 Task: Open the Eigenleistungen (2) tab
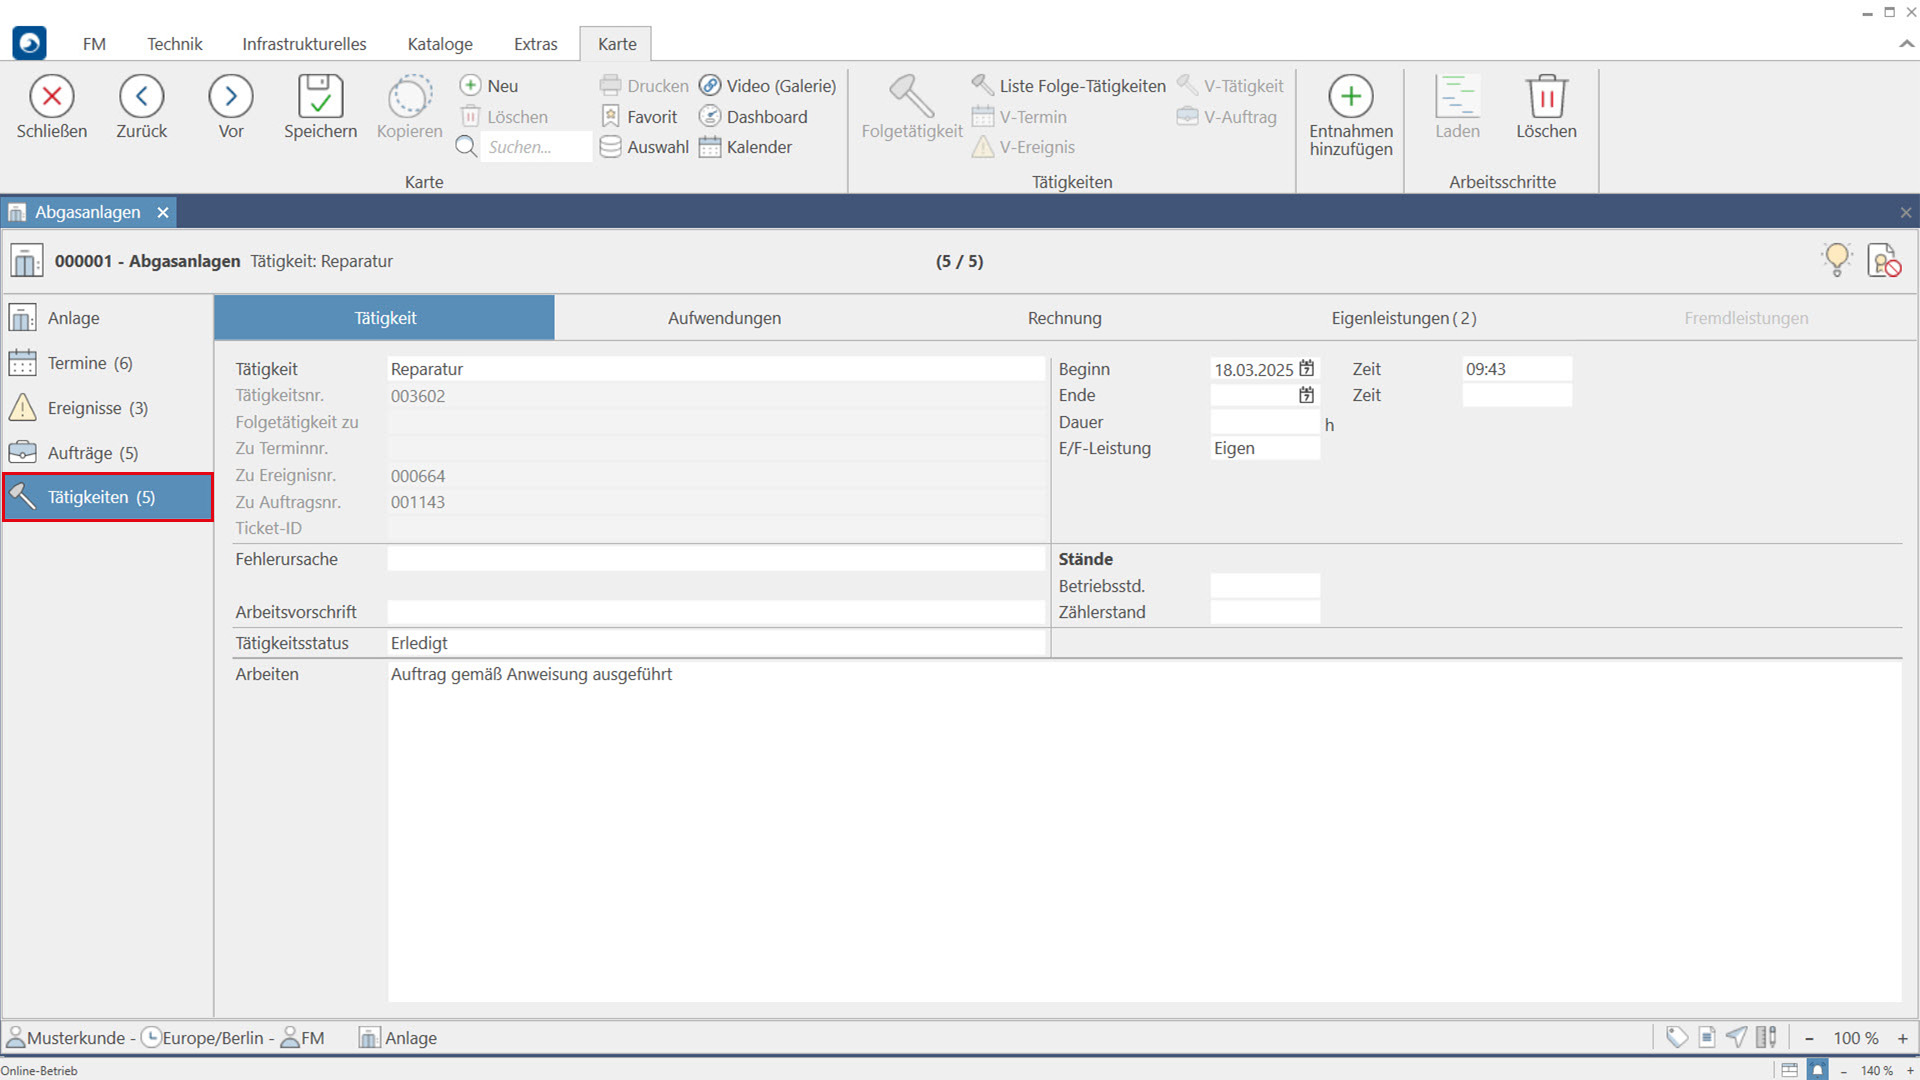point(1403,318)
